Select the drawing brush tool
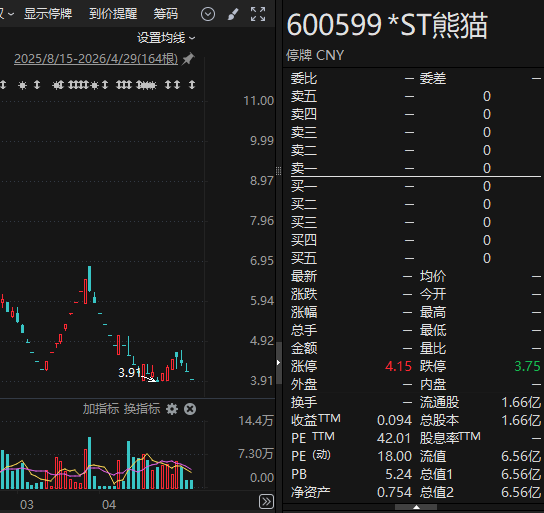Screen dimensions: 544x513 click(233, 14)
